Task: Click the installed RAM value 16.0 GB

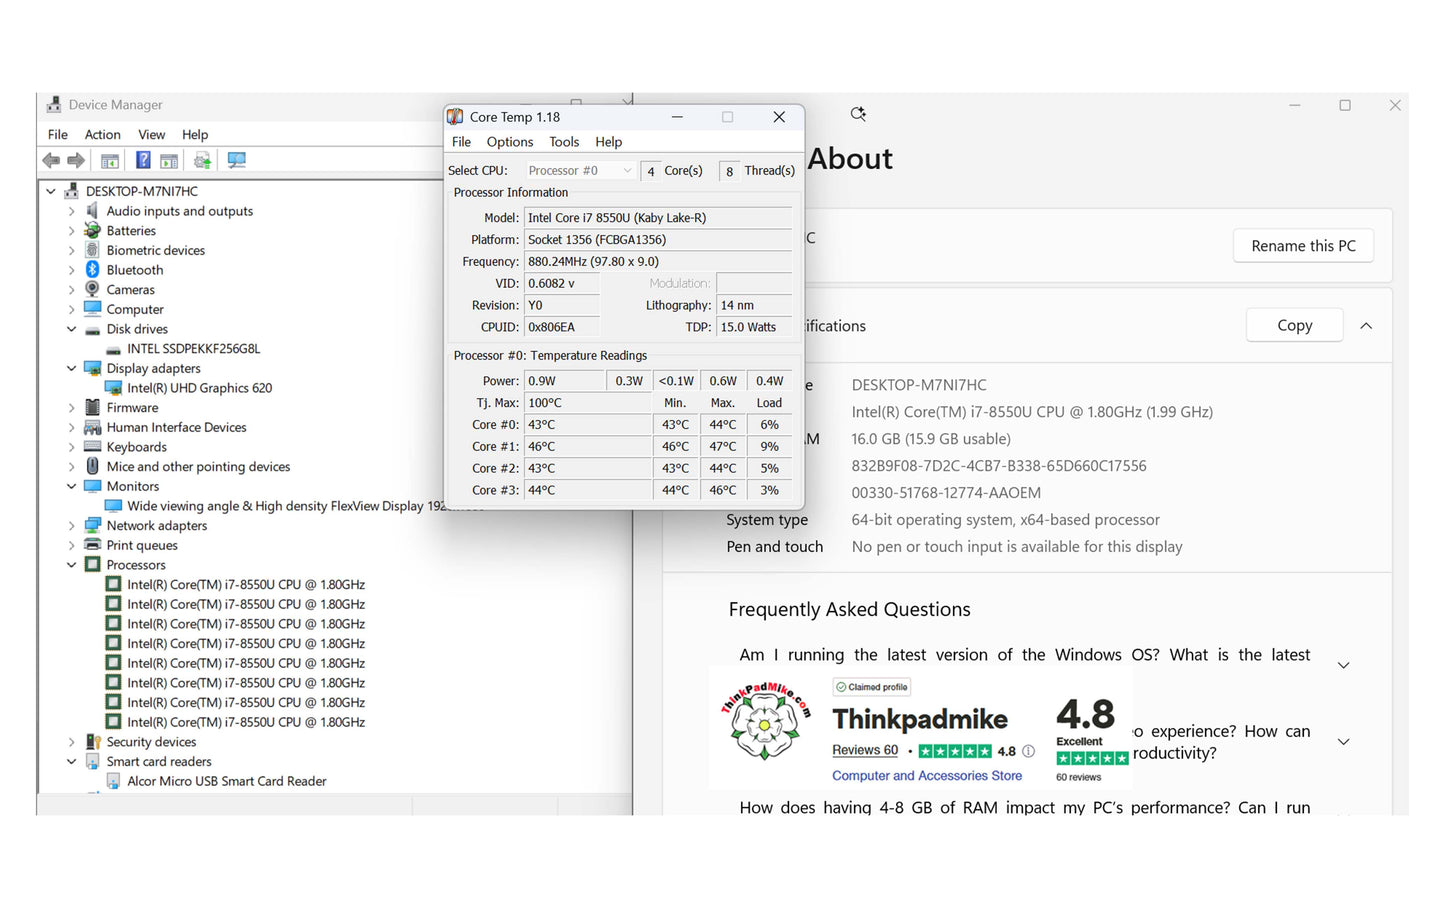Action: coord(931,439)
